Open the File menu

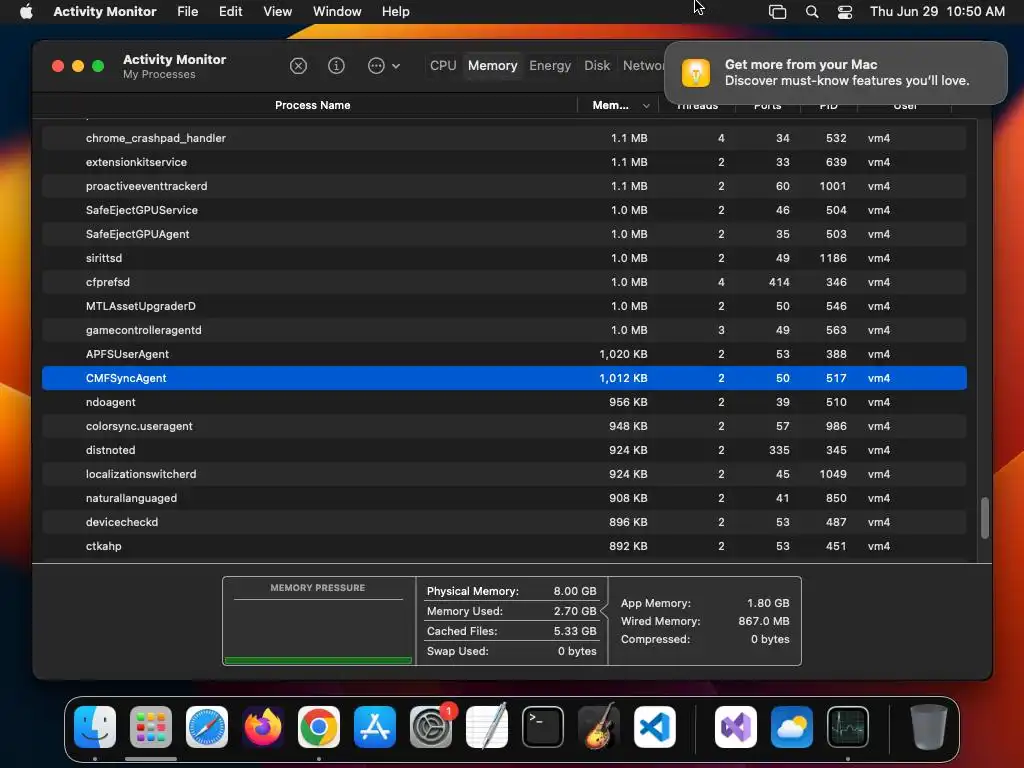pyautogui.click(x=187, y=11)
